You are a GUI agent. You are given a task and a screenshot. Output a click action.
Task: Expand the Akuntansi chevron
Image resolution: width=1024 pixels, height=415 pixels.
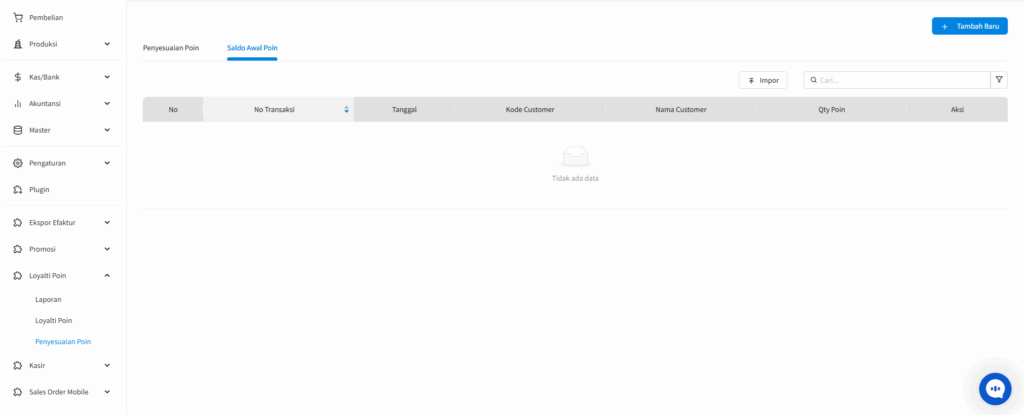tap(107, 103)
